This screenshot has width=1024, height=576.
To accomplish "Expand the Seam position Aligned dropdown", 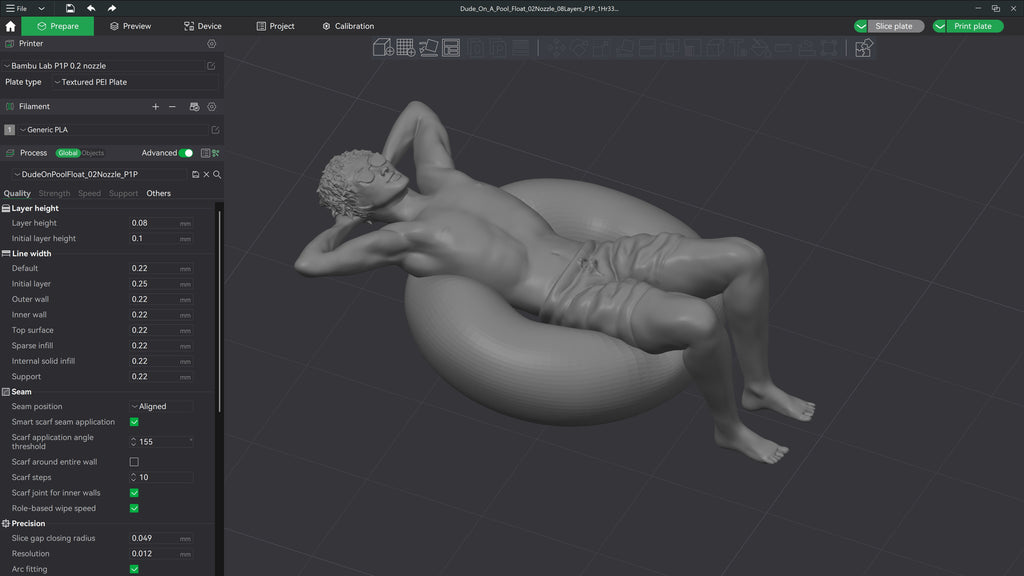I will (x=161, y=406).
